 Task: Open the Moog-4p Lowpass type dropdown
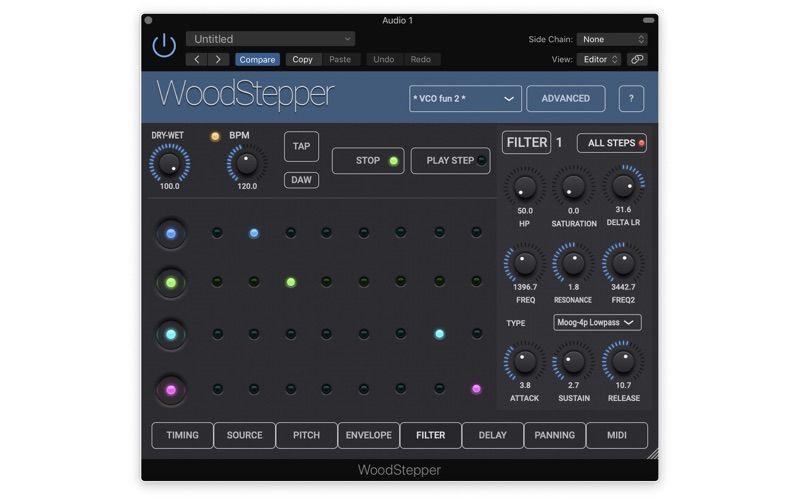pyautogui.click(x=597, y=322)
